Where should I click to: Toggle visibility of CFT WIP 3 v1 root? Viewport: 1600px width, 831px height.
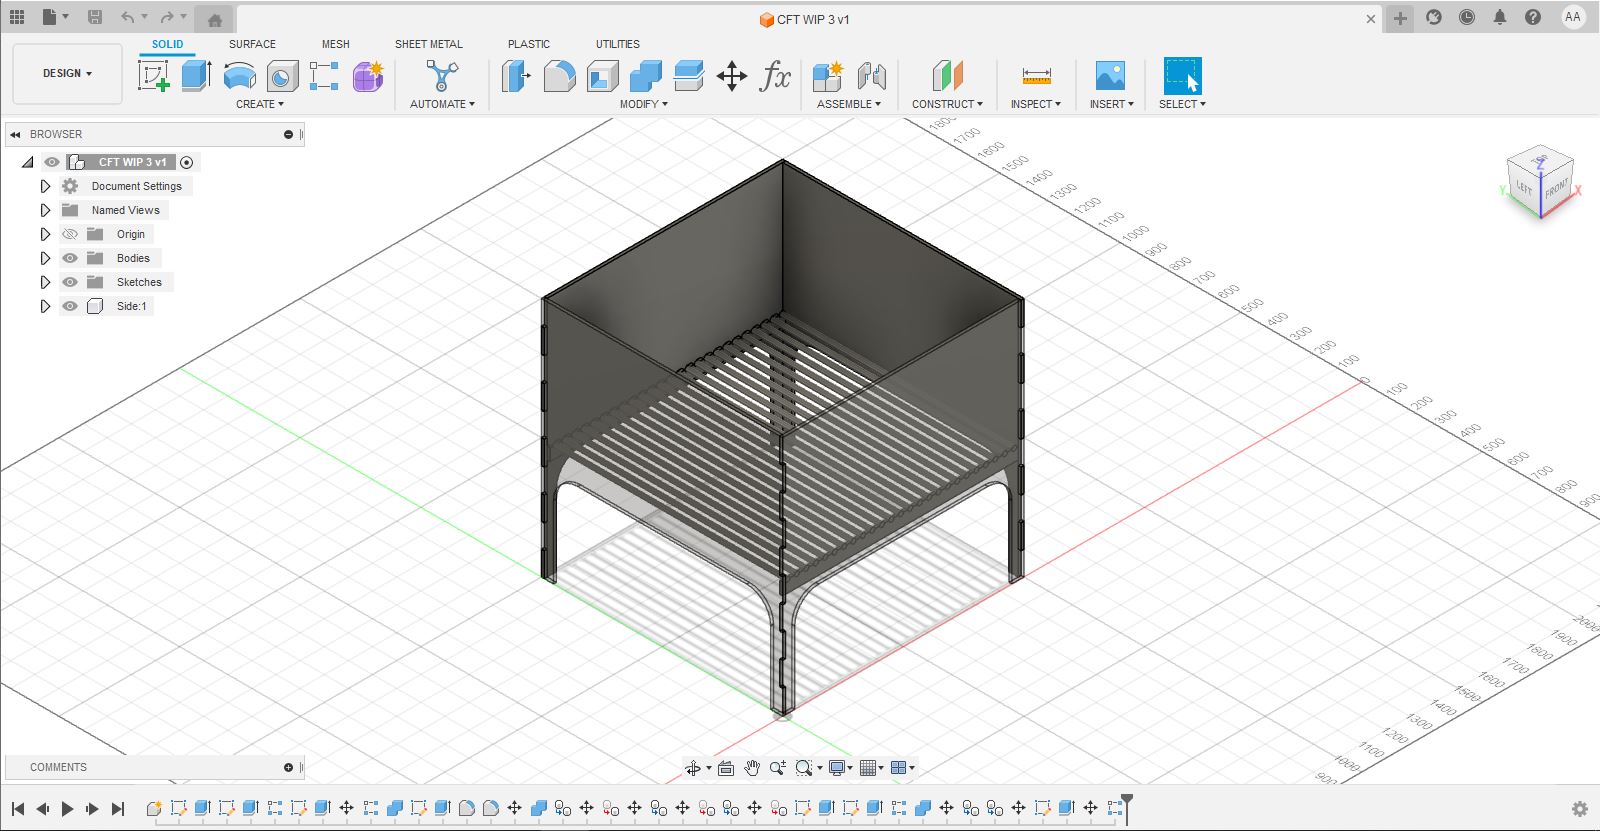(x=52, y=162)
